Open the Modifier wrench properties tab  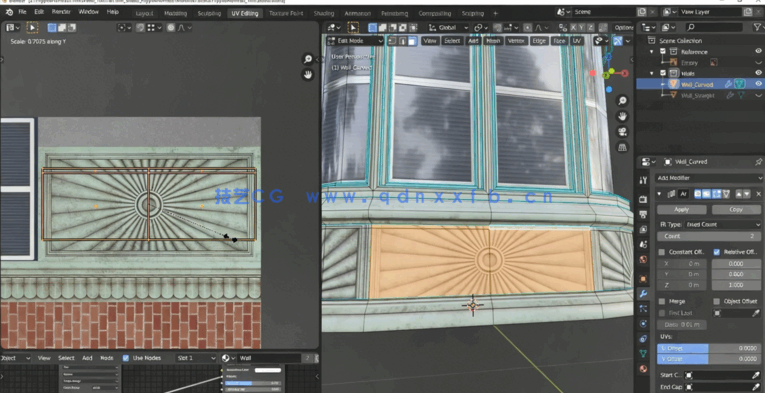(x=643, y=294)
